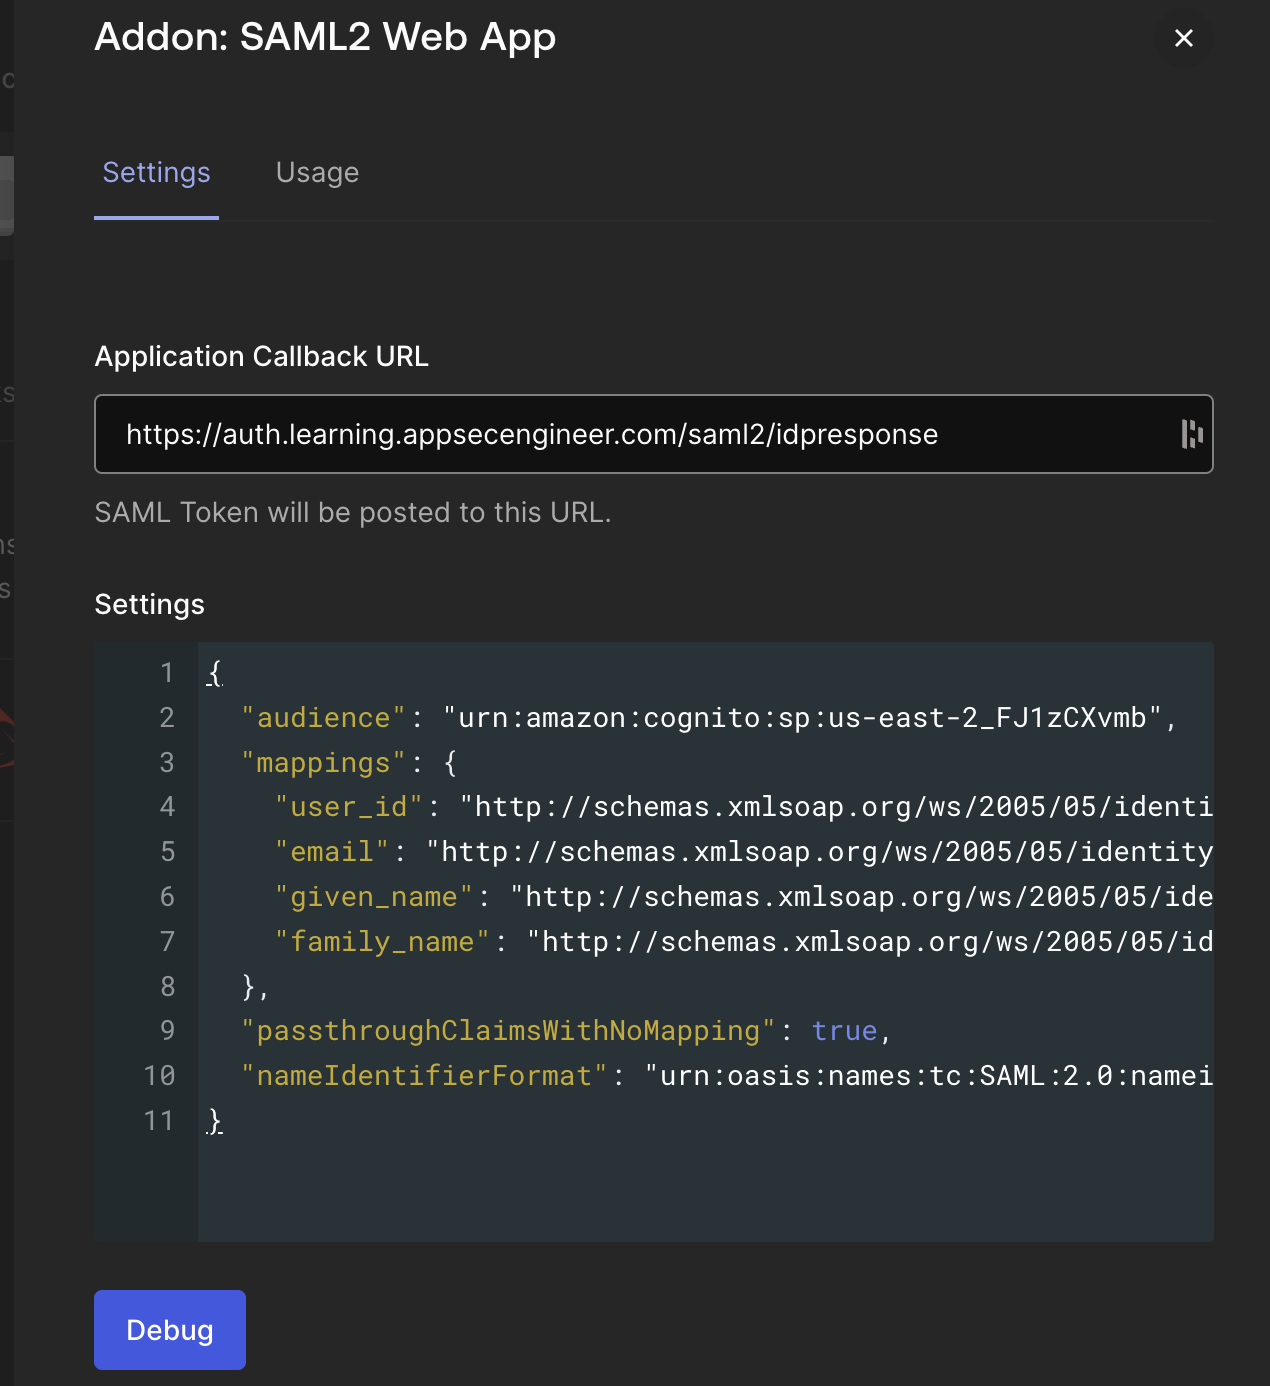1270x1386 pixels.
Task: Close the SAML2 Web App addon dialog
Action: coord(1184,38)
